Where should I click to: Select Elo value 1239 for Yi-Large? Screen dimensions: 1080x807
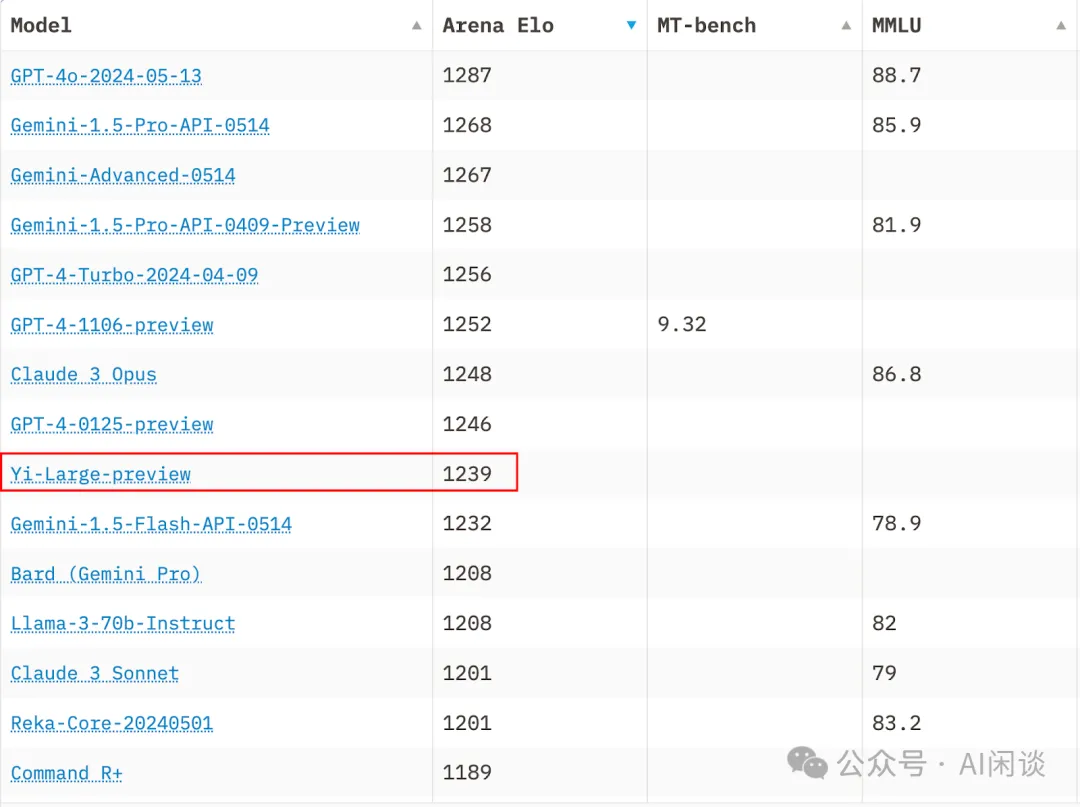coord(467,474)
